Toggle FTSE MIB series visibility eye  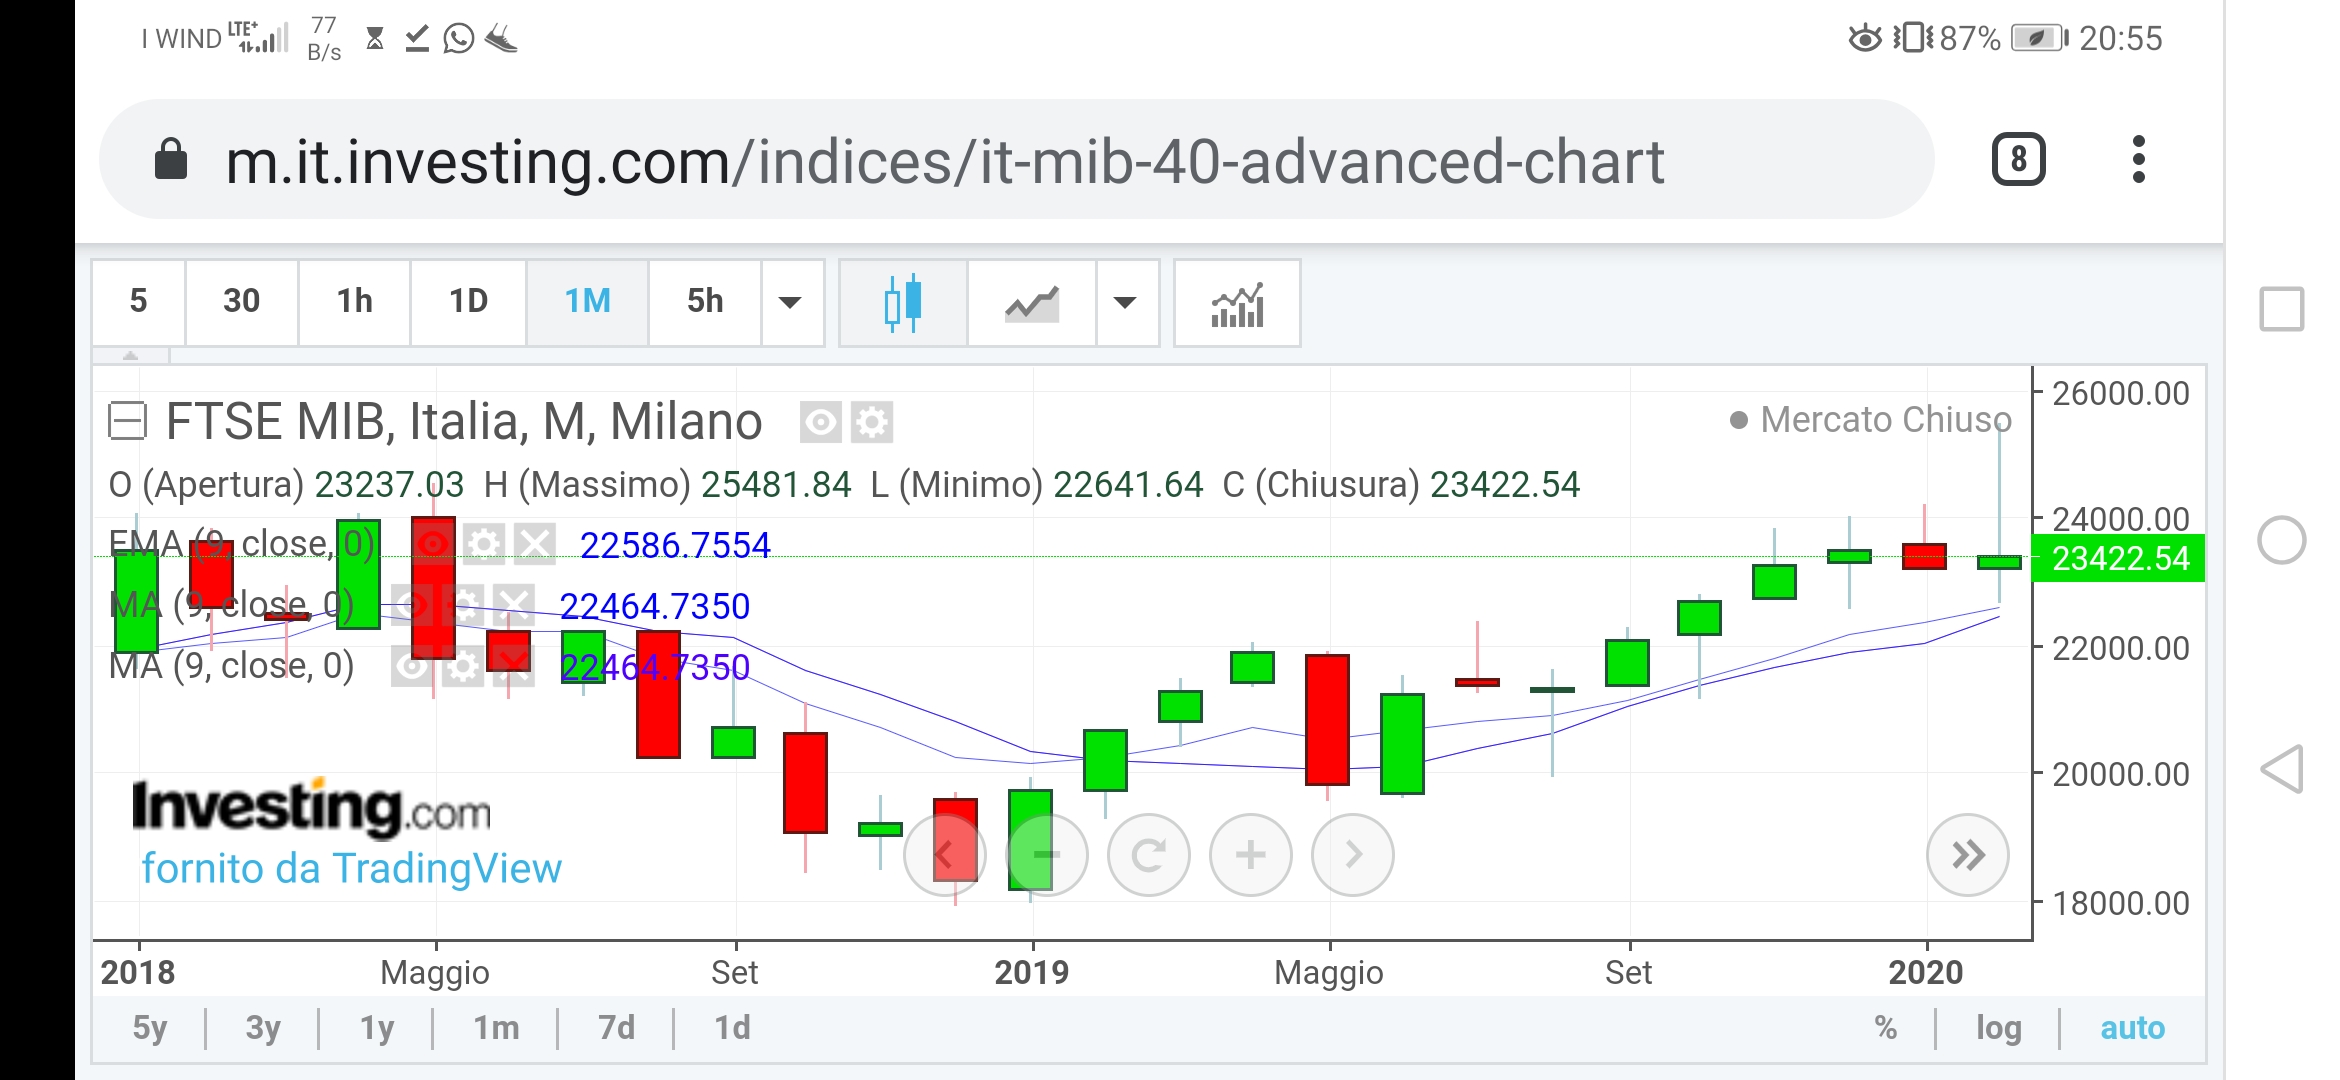point(821,423)
